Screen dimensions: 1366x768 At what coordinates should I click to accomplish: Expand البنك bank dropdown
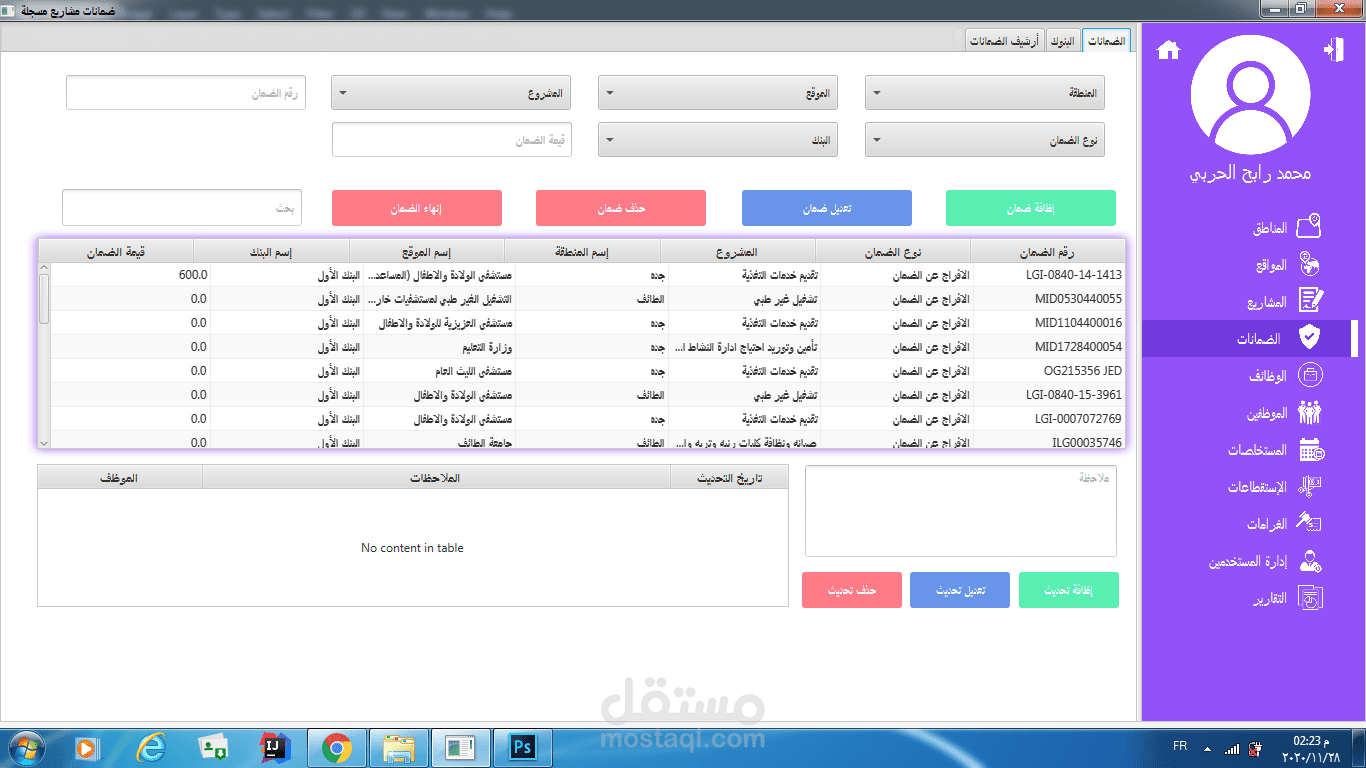coord(718,140)
